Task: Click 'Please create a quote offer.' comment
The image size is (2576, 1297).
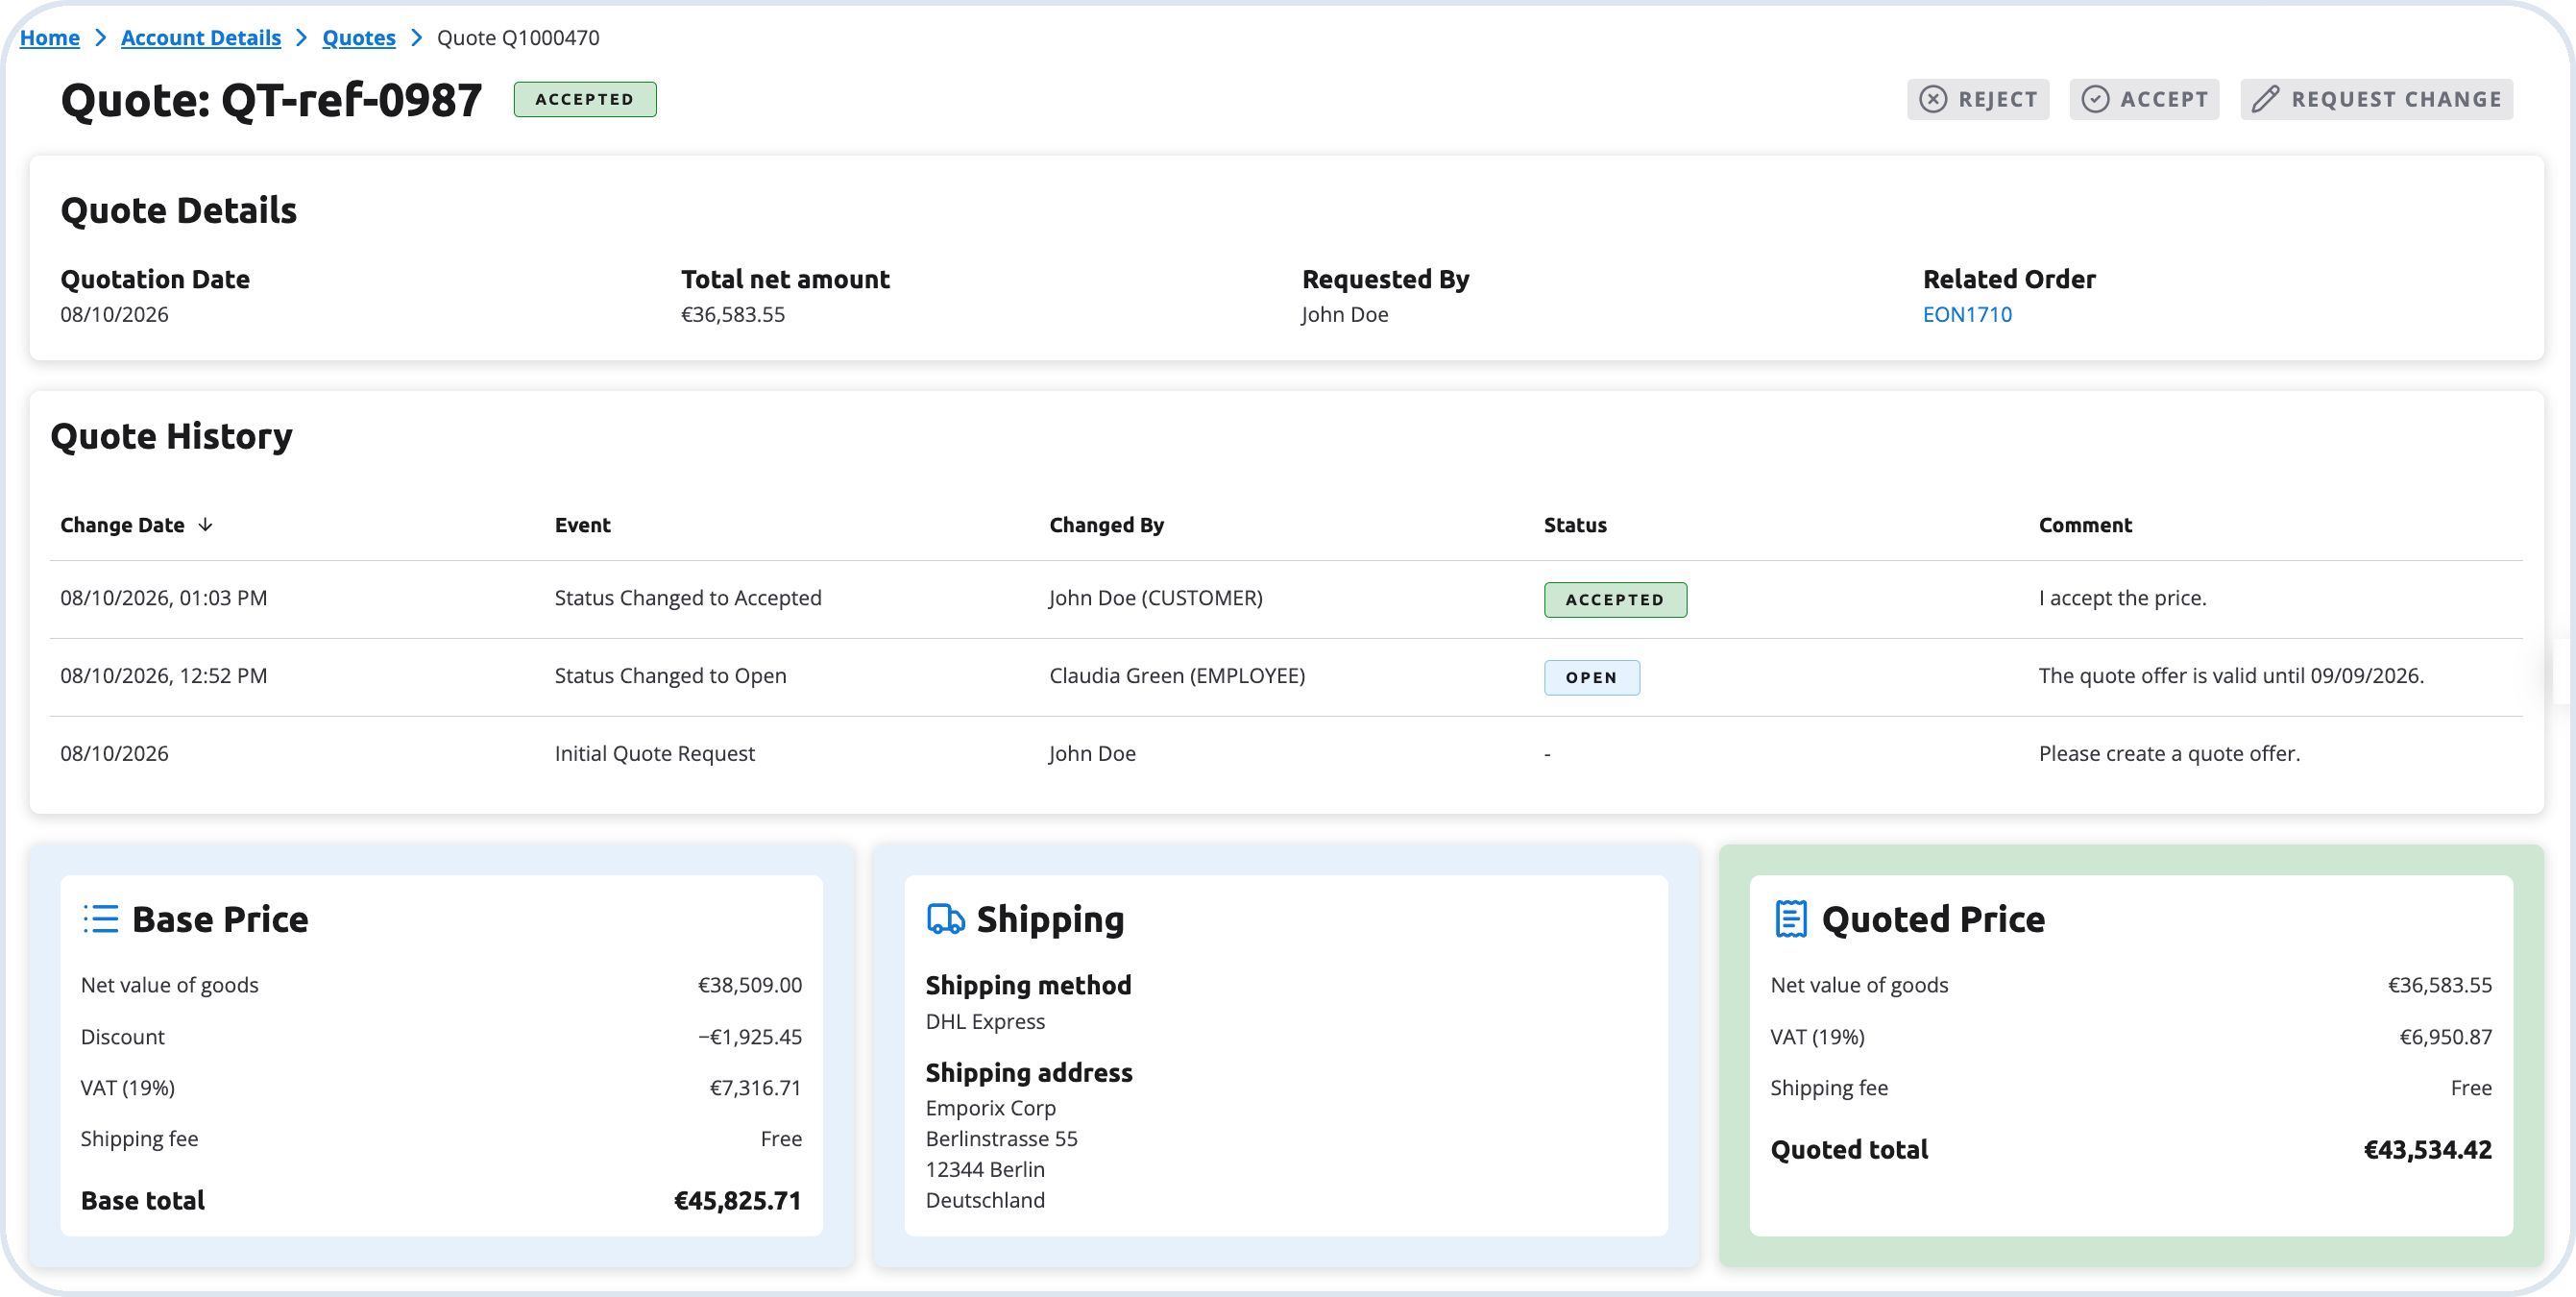Action: click(x=2169, y=753)
